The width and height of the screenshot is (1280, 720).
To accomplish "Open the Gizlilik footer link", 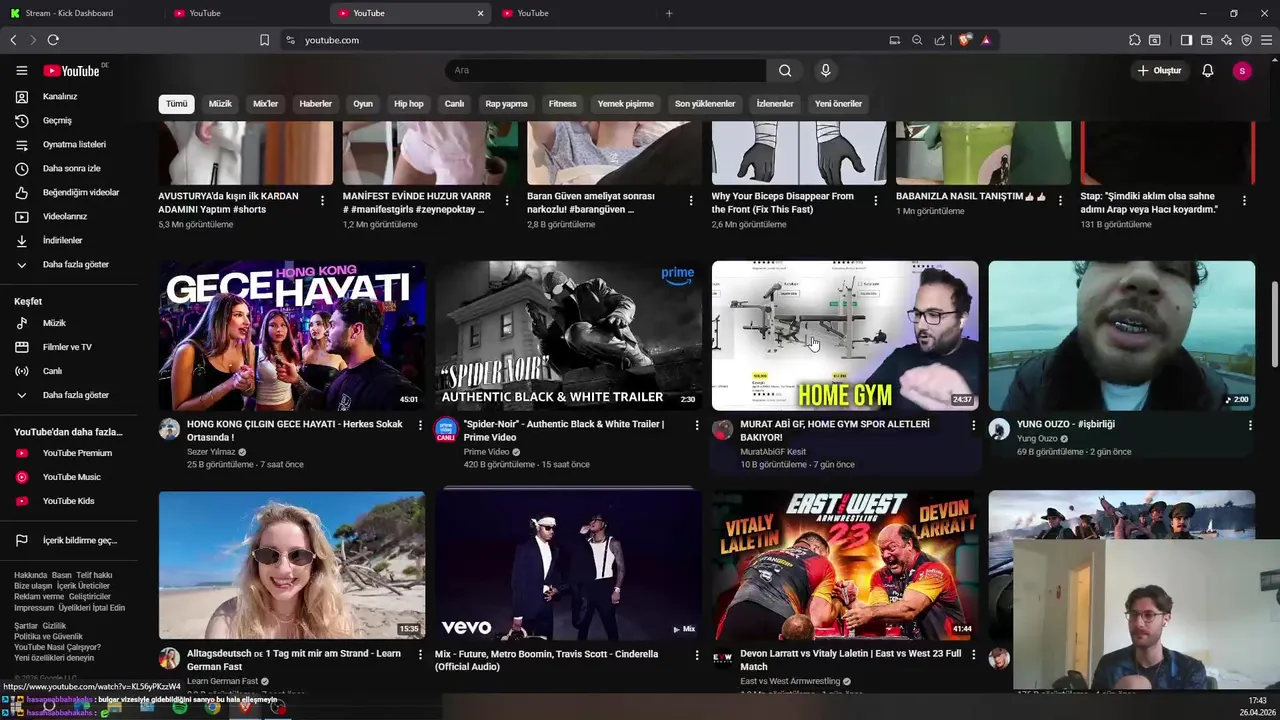I will click(54, 626).
